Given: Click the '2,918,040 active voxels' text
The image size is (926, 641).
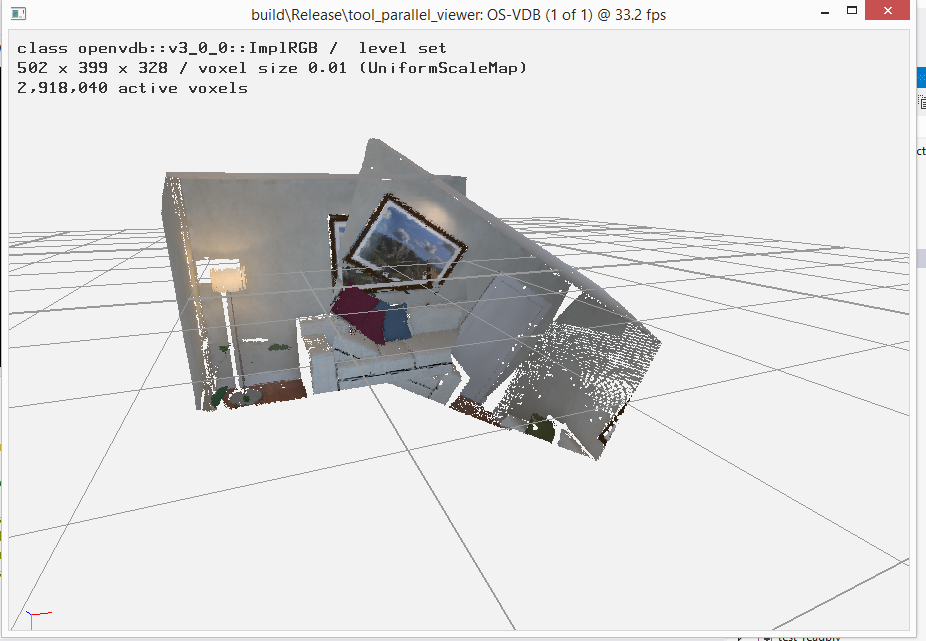Looking at the screenshot, I should [x=132, y=88].
